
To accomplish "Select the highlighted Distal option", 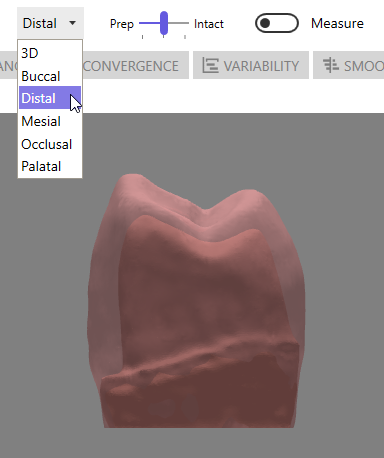I will pyautogui.click(x=50, y=98).
